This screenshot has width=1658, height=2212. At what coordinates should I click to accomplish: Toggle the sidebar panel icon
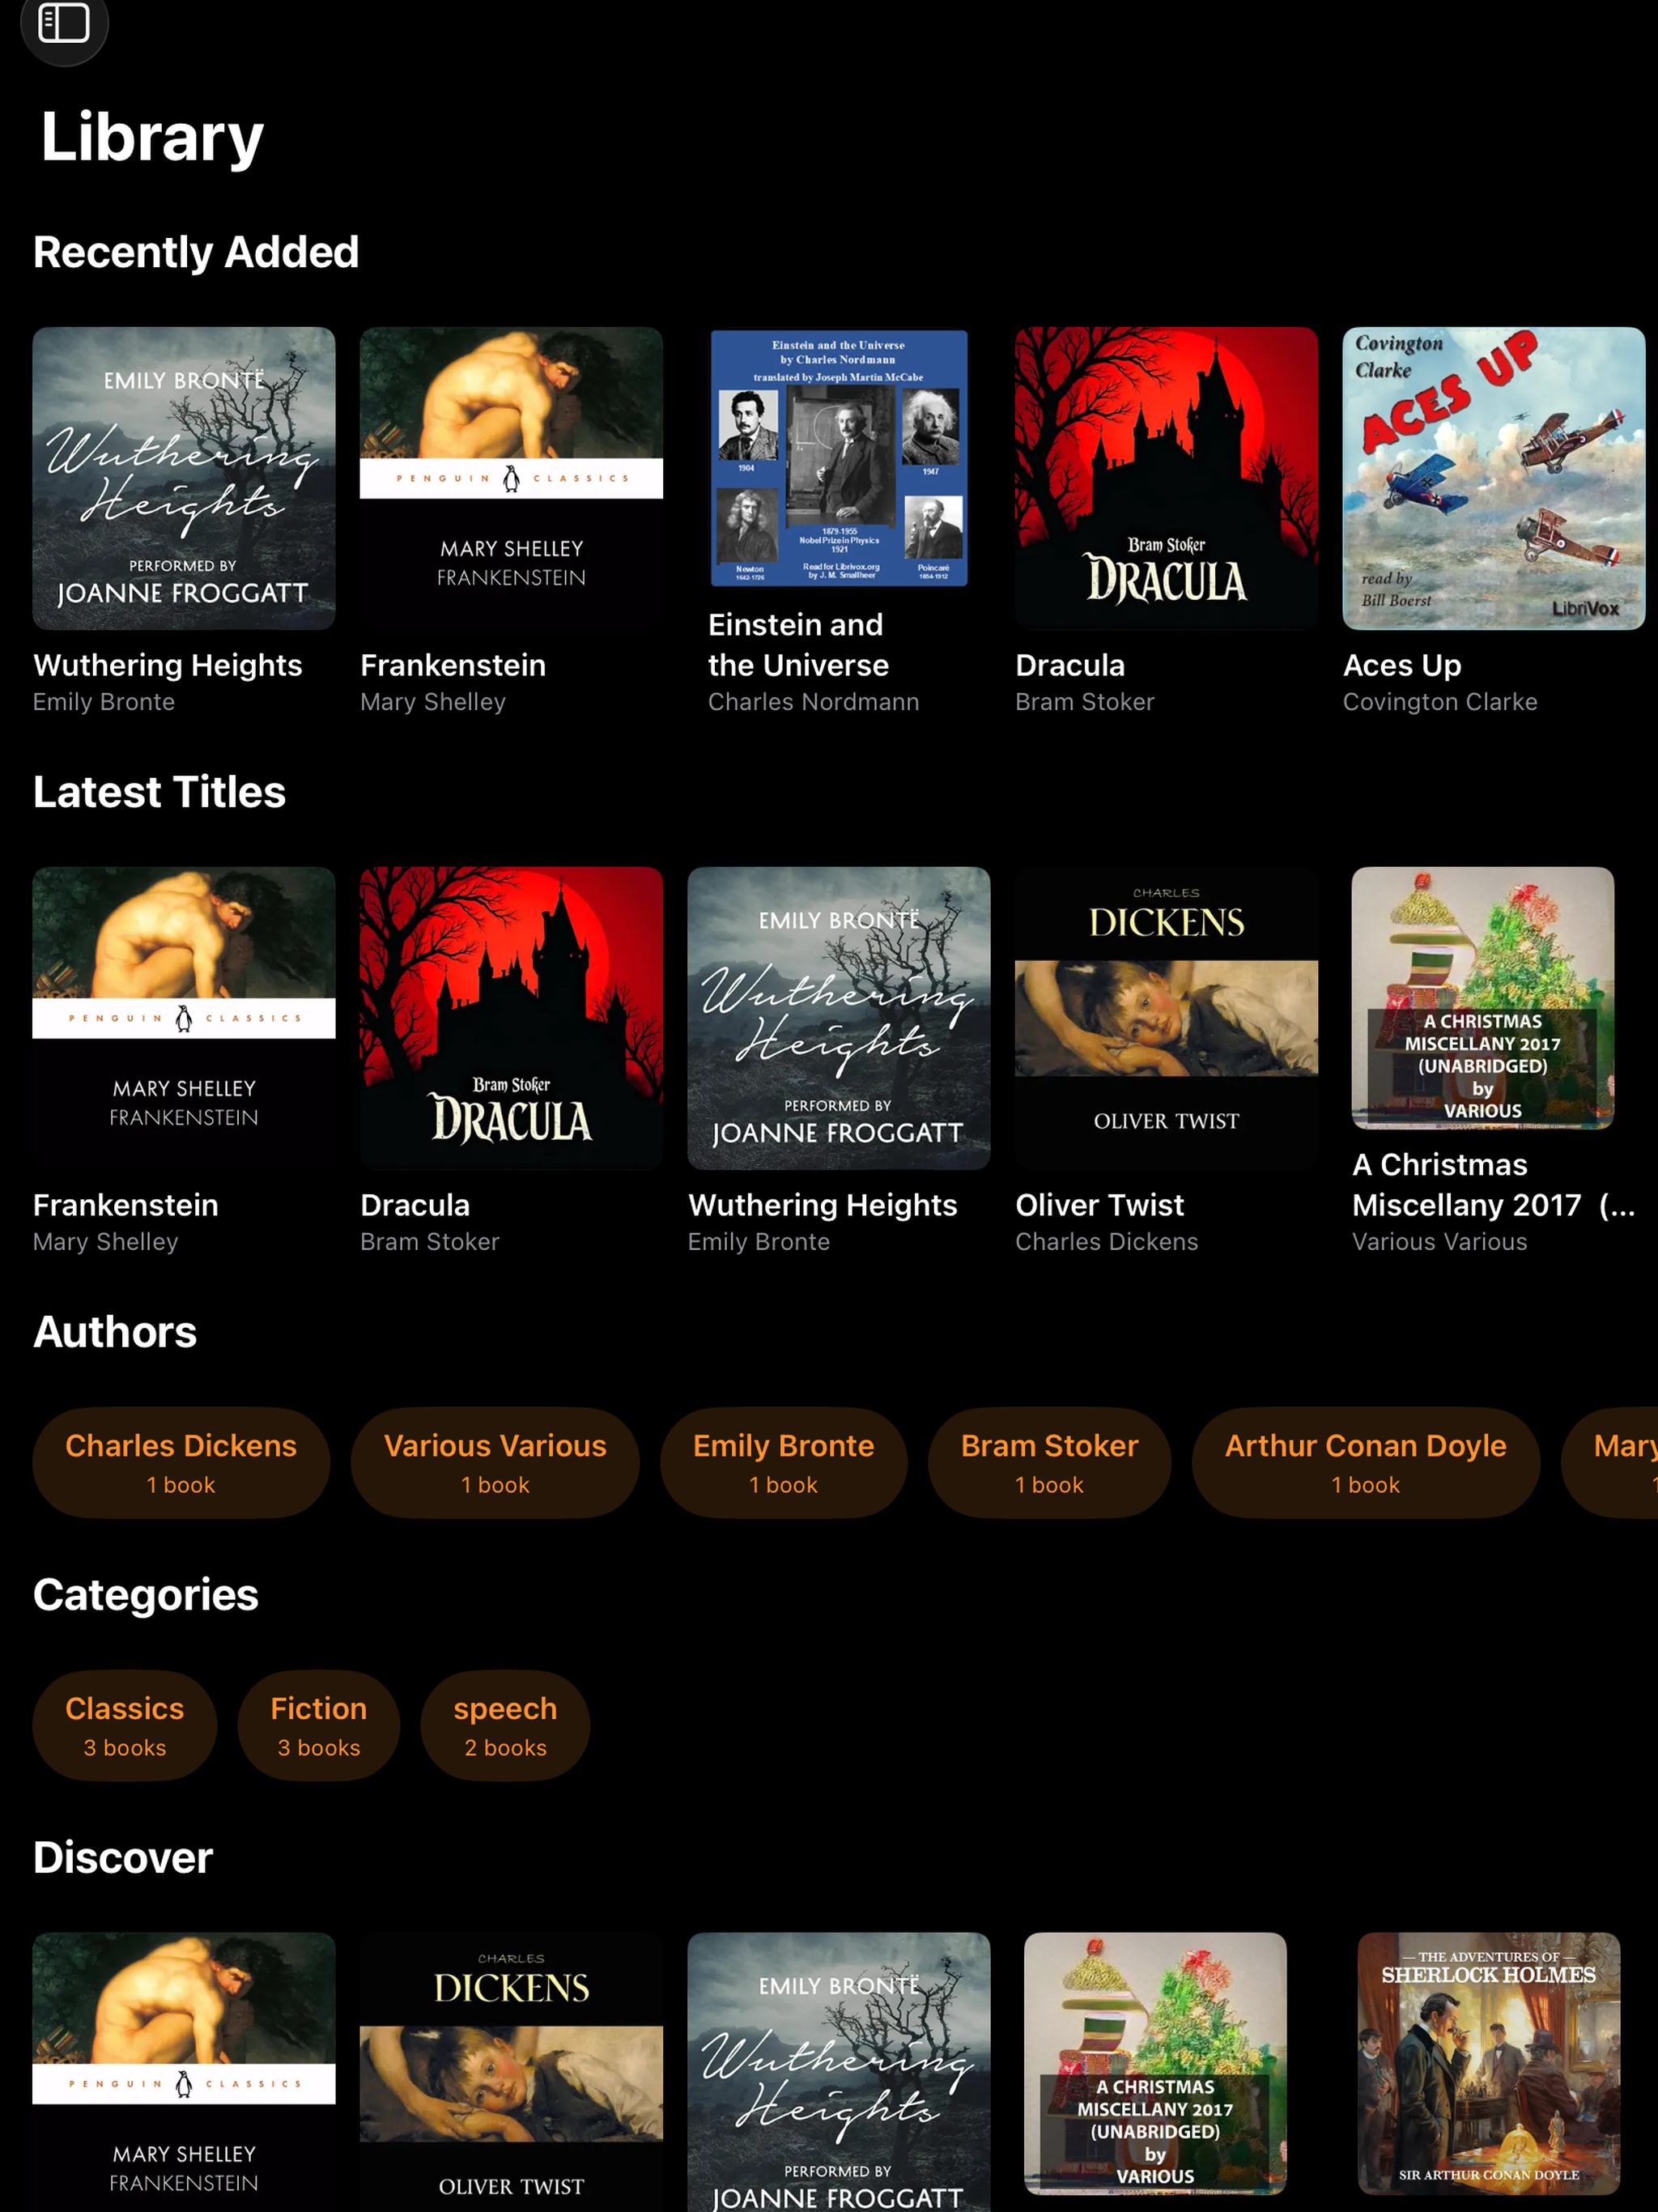click(x=64, y=22)
